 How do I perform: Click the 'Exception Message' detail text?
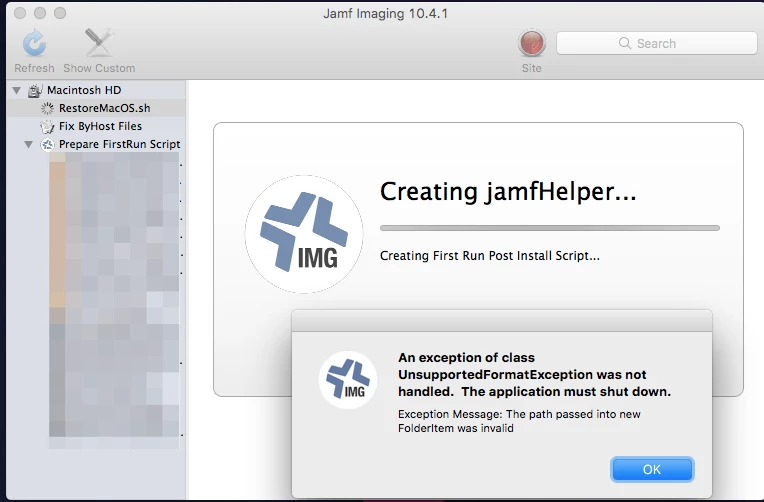click(x=519, y=421)
